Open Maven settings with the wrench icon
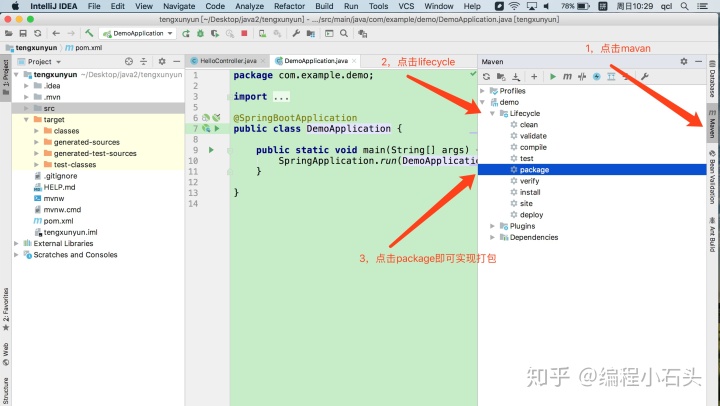720x406 pixels. tap(645, 77)
